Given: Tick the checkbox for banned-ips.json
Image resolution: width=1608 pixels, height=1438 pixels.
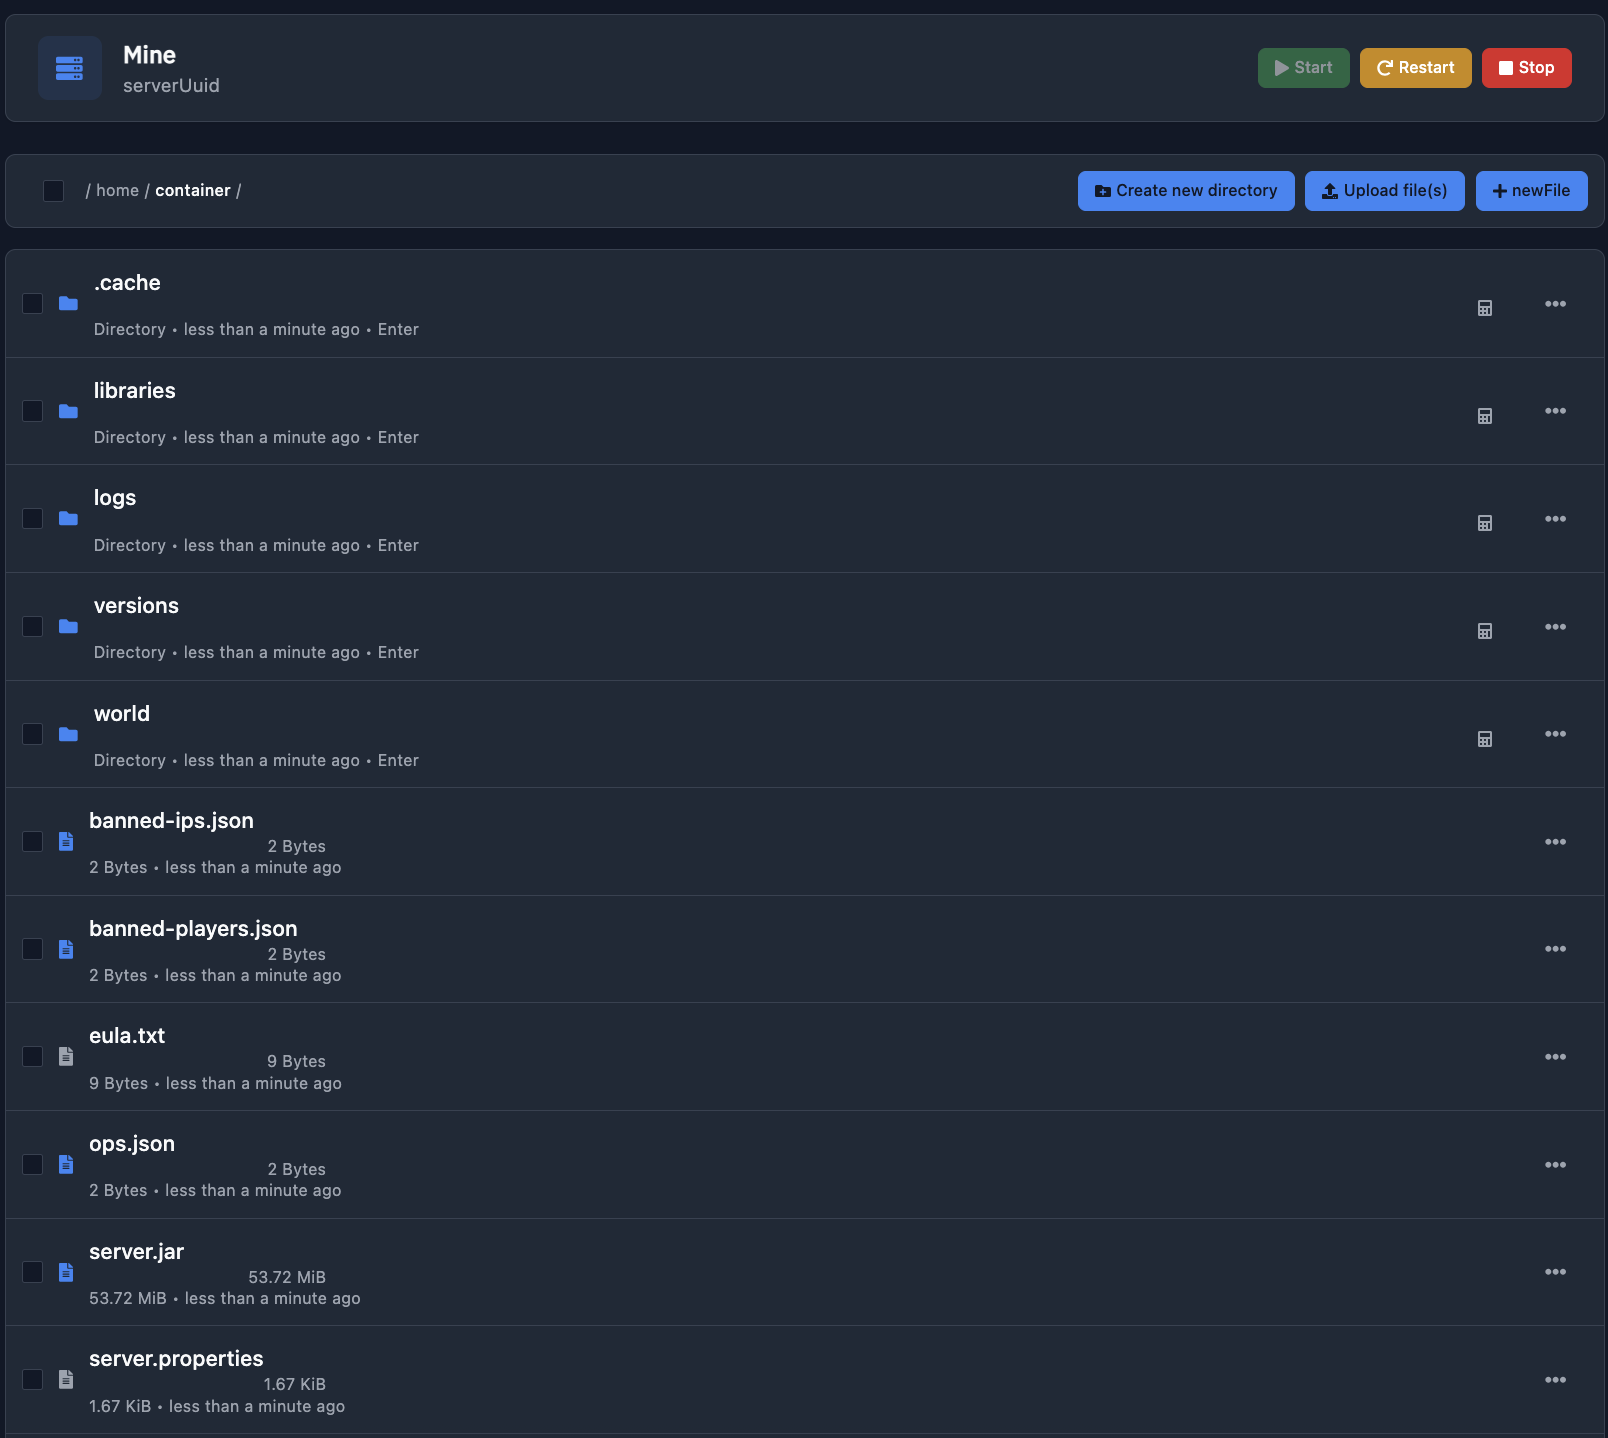Looking at the screenshot, I should pos(33,841).
